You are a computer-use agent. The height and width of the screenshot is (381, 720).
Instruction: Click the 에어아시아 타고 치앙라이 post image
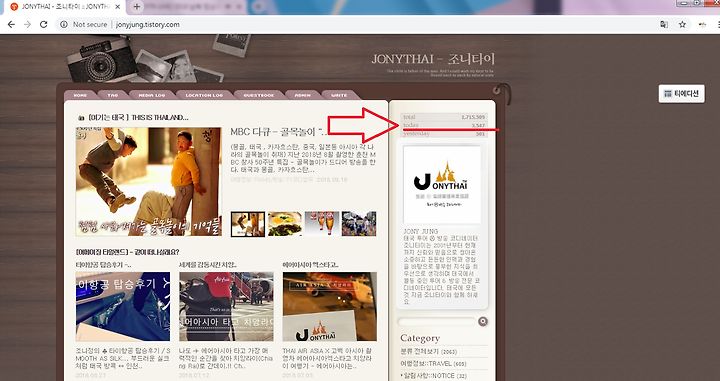click(226, 307)
